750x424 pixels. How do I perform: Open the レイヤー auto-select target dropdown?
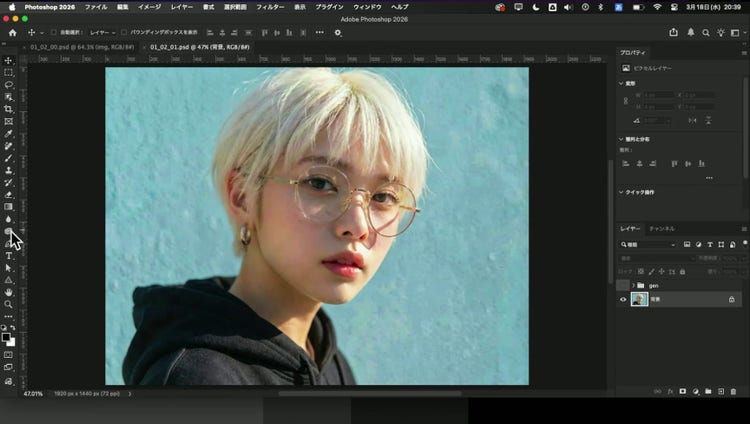point(103,32)
